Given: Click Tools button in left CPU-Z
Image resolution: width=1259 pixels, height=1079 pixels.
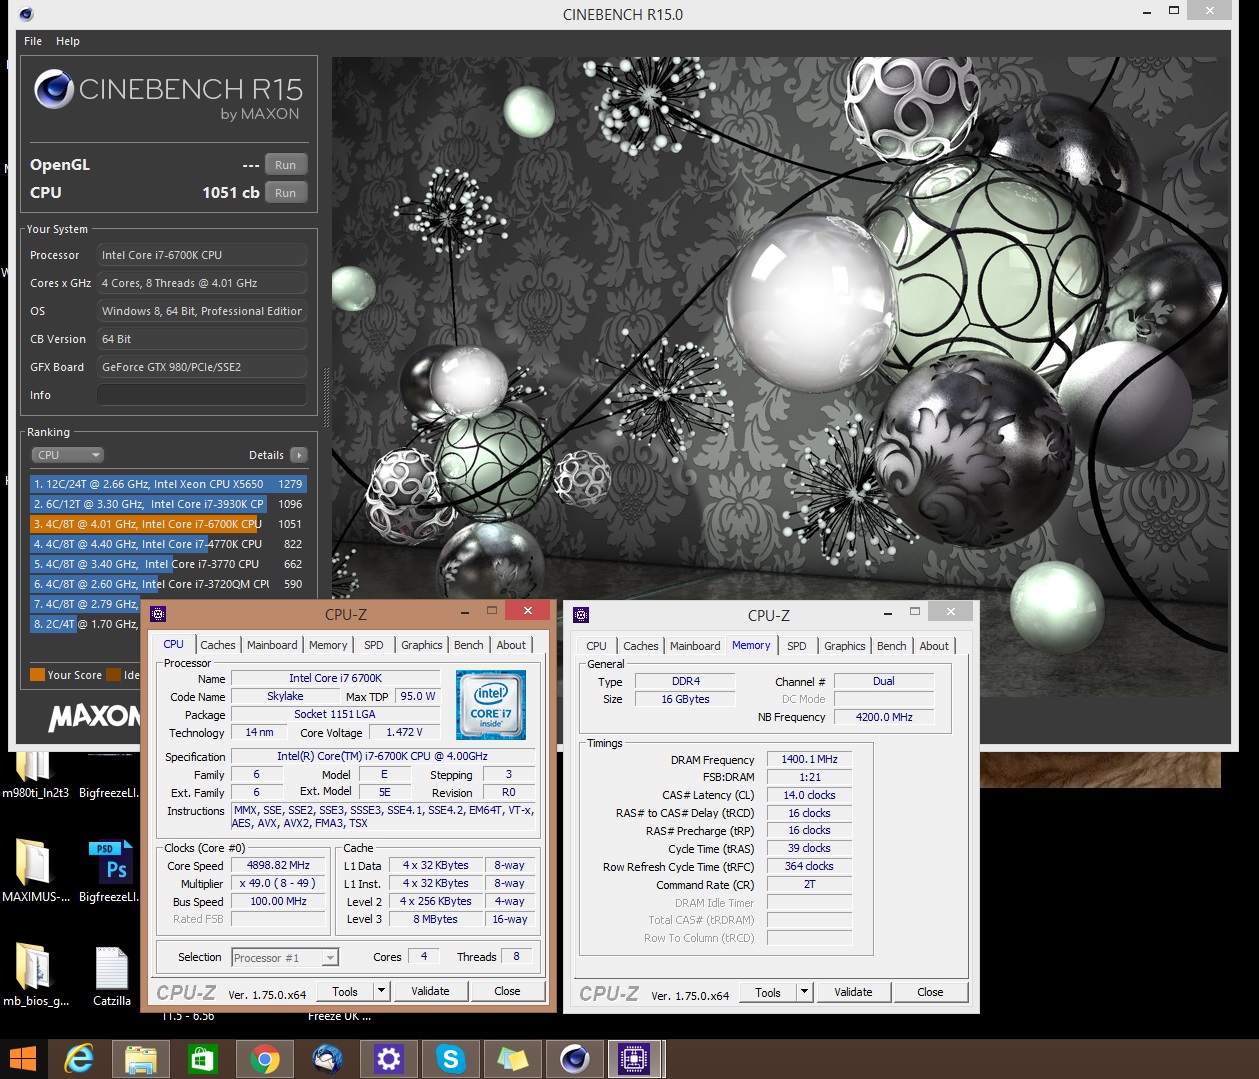Looking at the screenshot, I should point(345,991).
